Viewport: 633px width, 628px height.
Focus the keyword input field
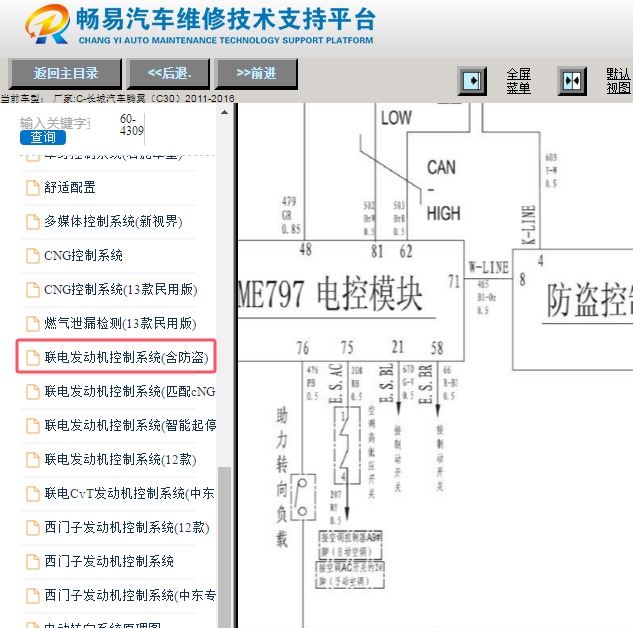(56, 123)
